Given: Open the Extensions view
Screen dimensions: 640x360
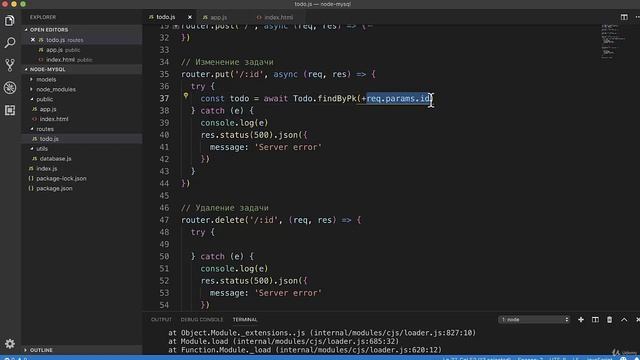Looking at the screenshot, I should 9,110.
